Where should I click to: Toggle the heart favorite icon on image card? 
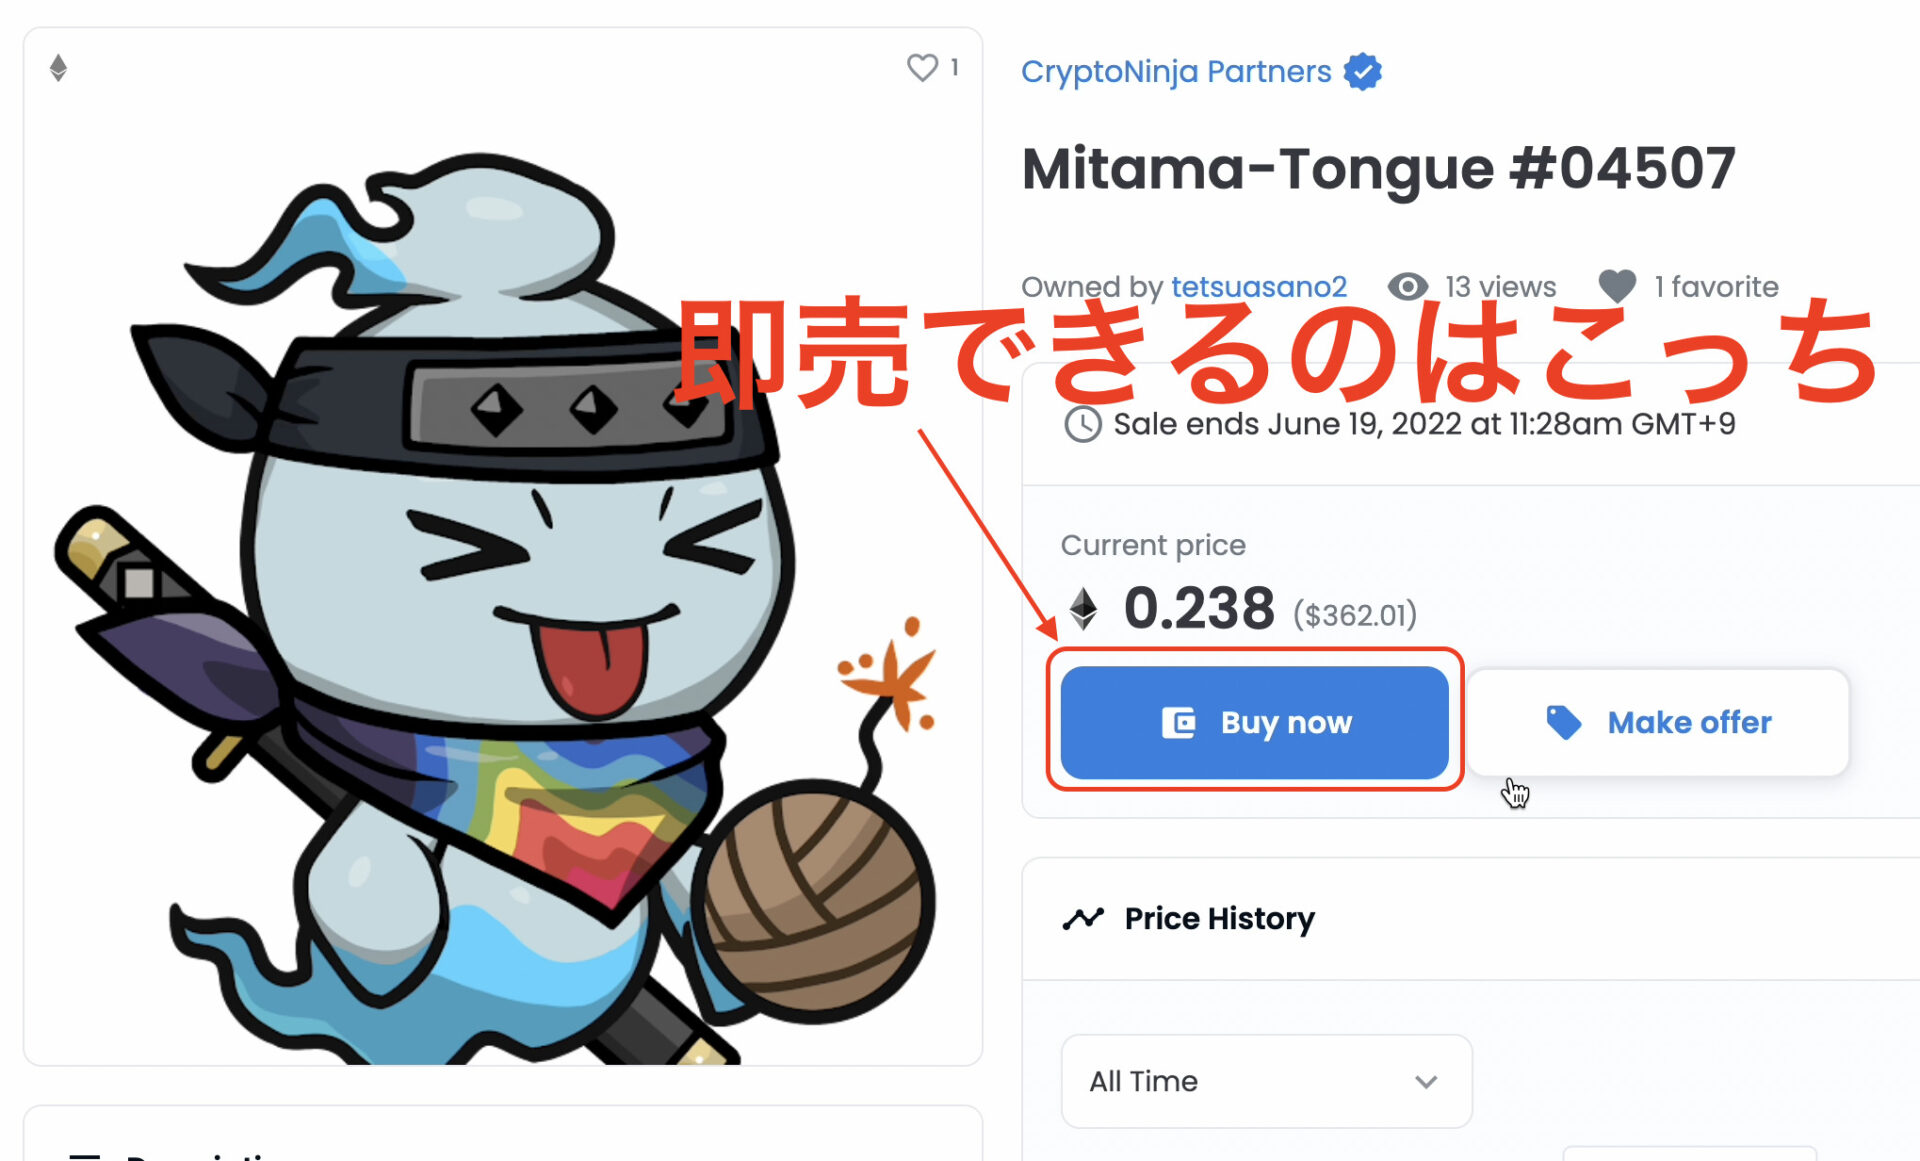[922, 67]
